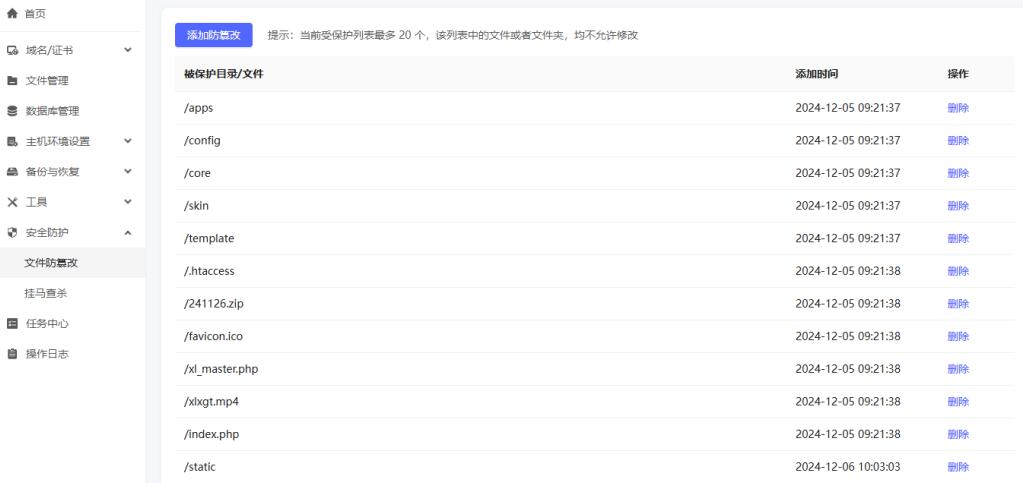Click the 数据库管理 database icon
The height and width of the screenshot is (483, 1023).
click(12, 111)
